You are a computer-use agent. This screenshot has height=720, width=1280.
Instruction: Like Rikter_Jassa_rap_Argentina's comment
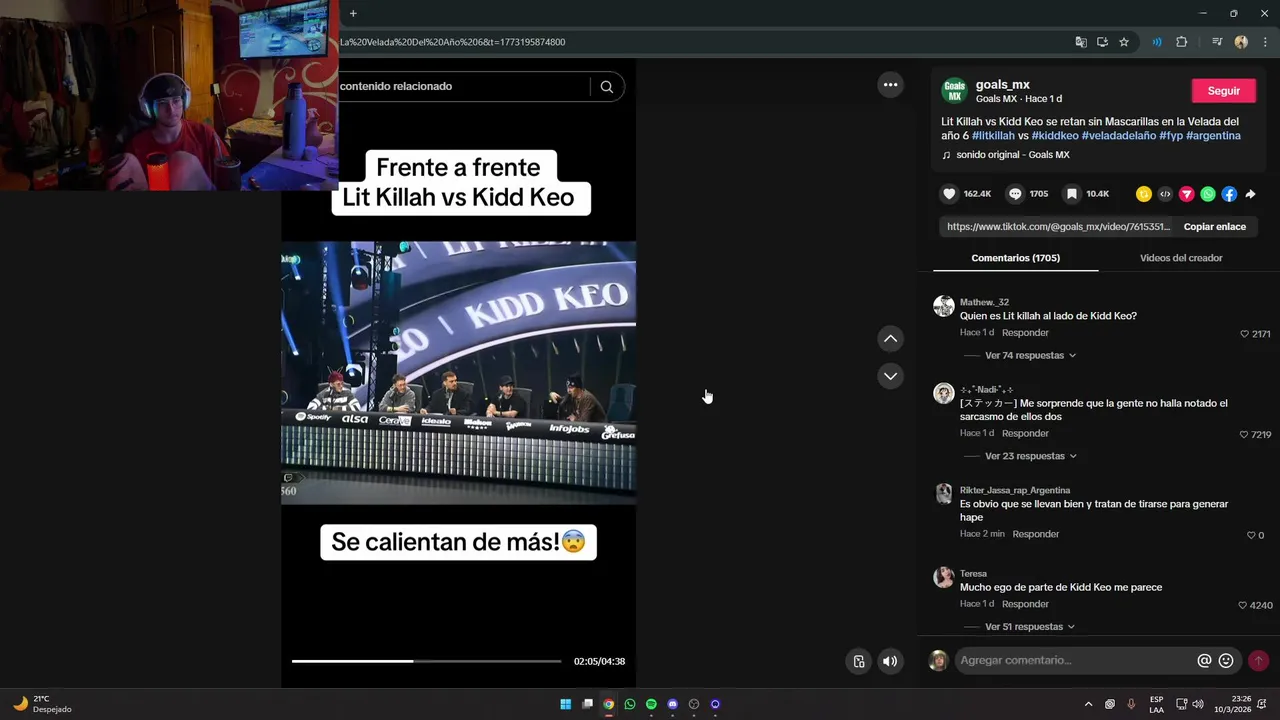coord(1250,536)
